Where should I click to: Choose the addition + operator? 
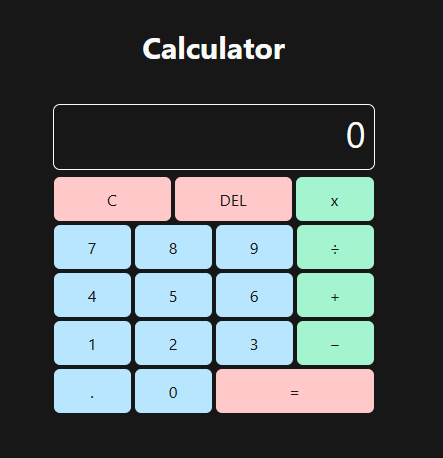(x=335, y=295)
